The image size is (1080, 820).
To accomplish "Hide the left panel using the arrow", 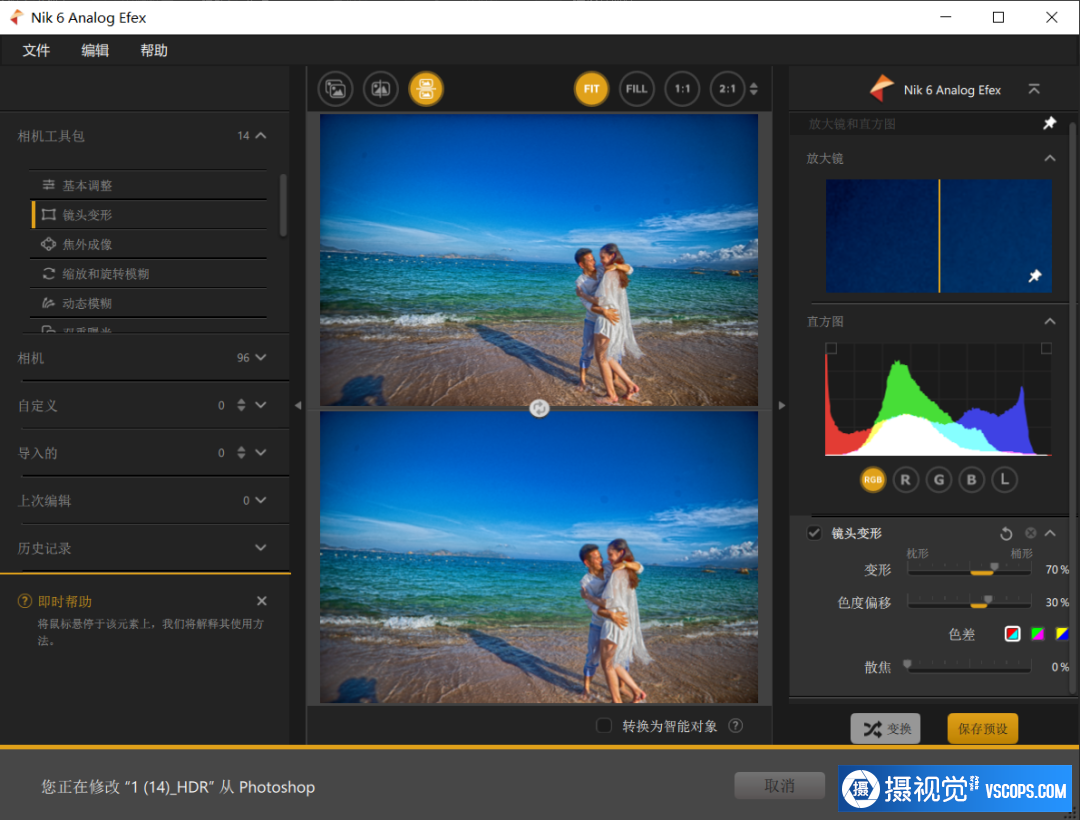I will (298, 406).
